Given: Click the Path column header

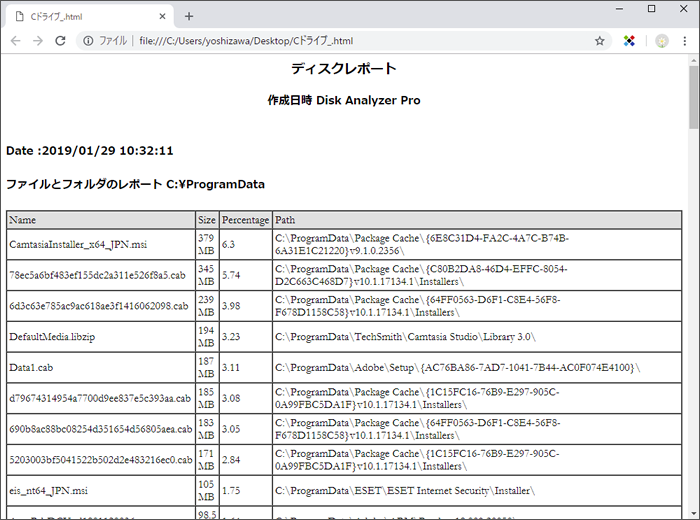Looking at the screenshot, I should tap(477, 220).
